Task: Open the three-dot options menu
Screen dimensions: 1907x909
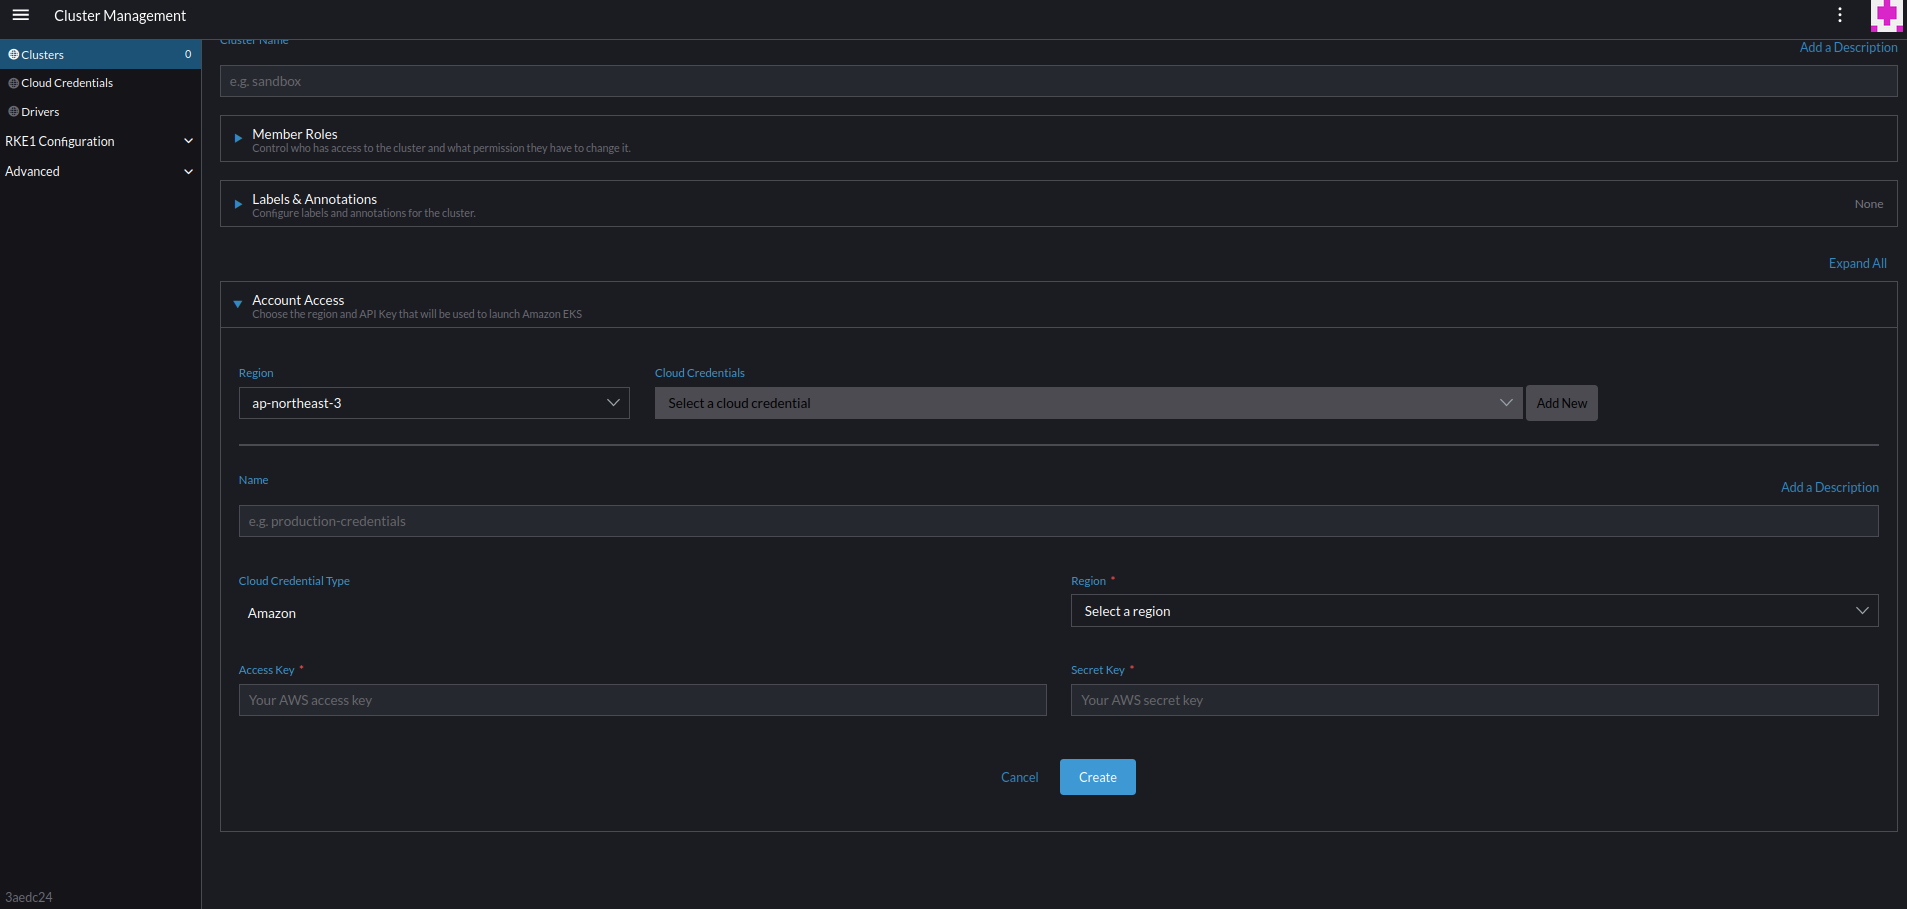Action: pos(1838,15)
